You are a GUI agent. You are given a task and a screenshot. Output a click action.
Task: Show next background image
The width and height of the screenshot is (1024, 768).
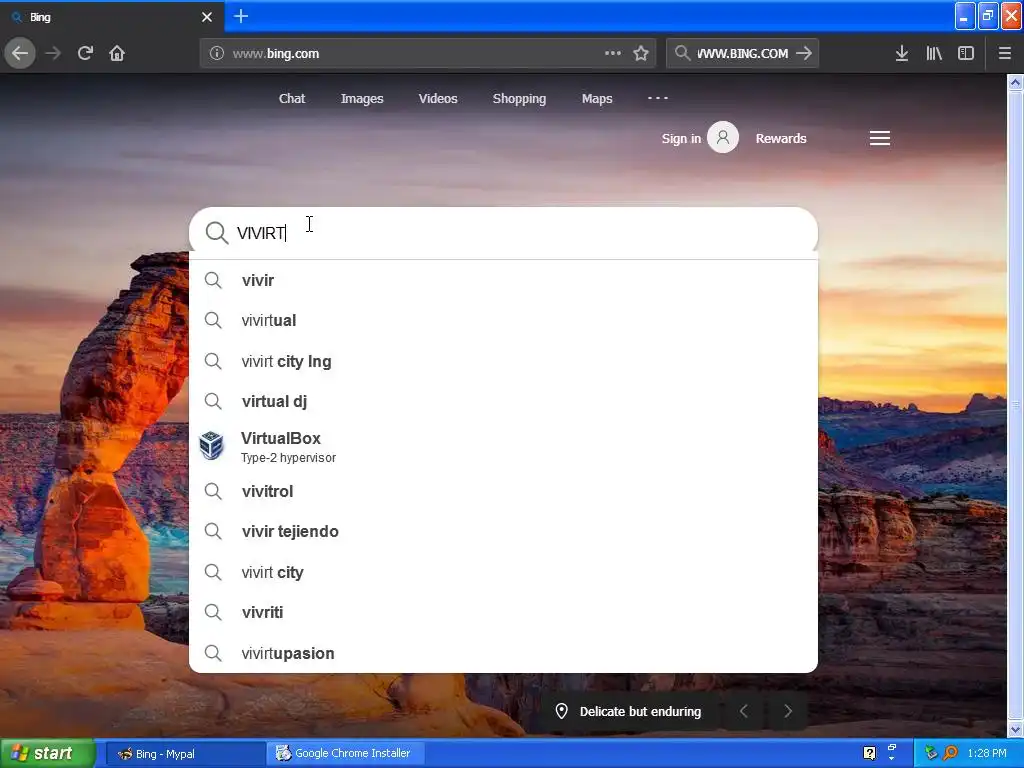pos(788,711)
